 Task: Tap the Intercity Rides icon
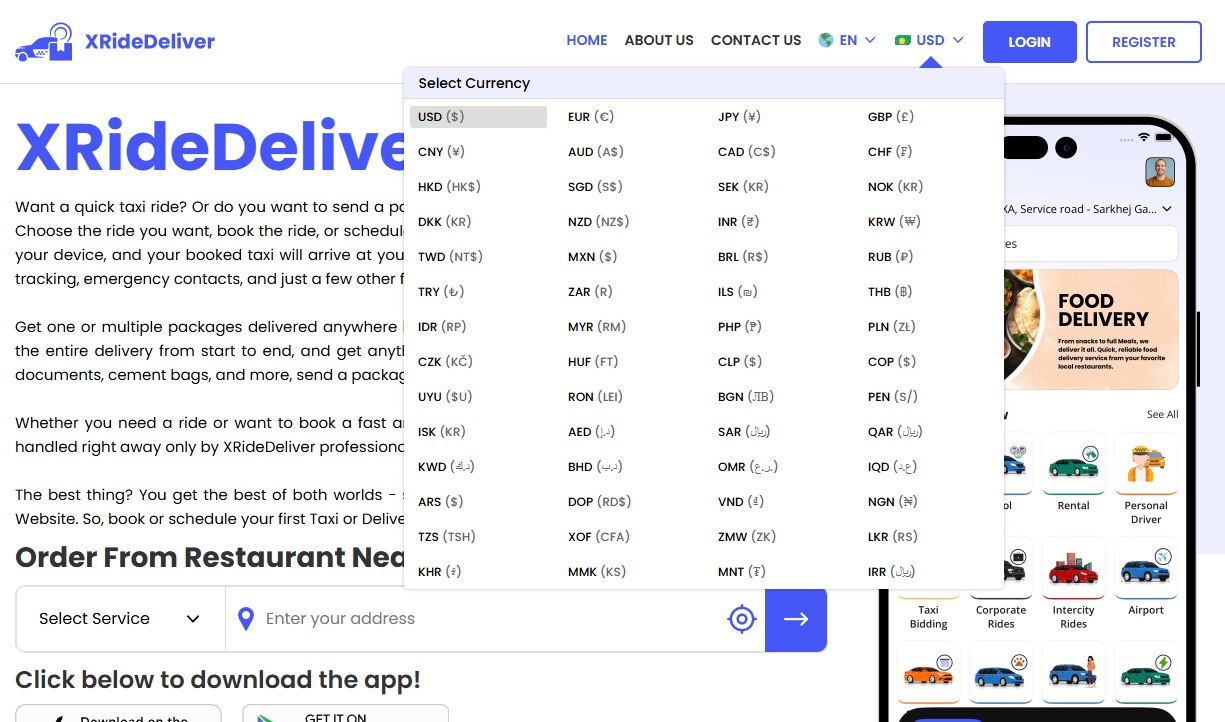coord(1073,569)
